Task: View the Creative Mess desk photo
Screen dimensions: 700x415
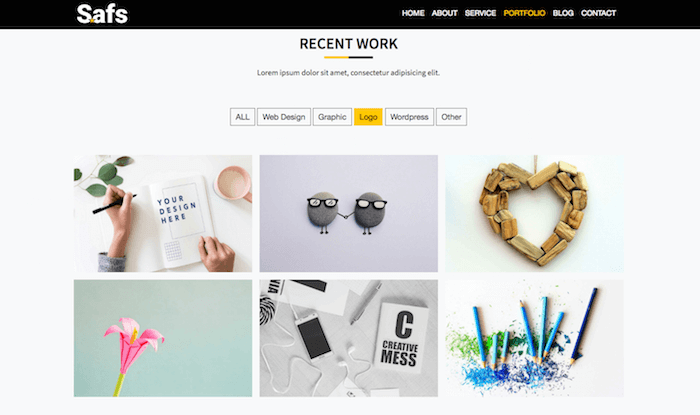Action: [x=349, y=338]
